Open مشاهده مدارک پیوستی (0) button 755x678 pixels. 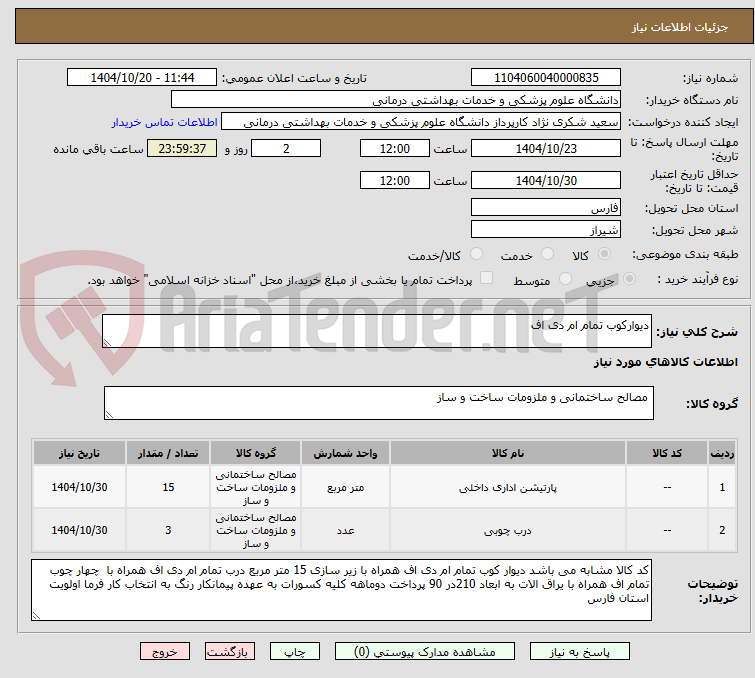pos(425,652)
